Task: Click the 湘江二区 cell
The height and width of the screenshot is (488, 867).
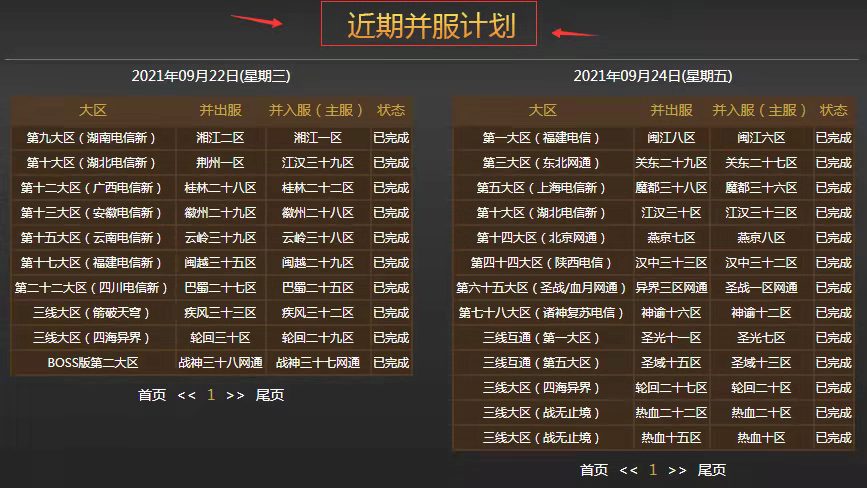Action: [220, 138]
